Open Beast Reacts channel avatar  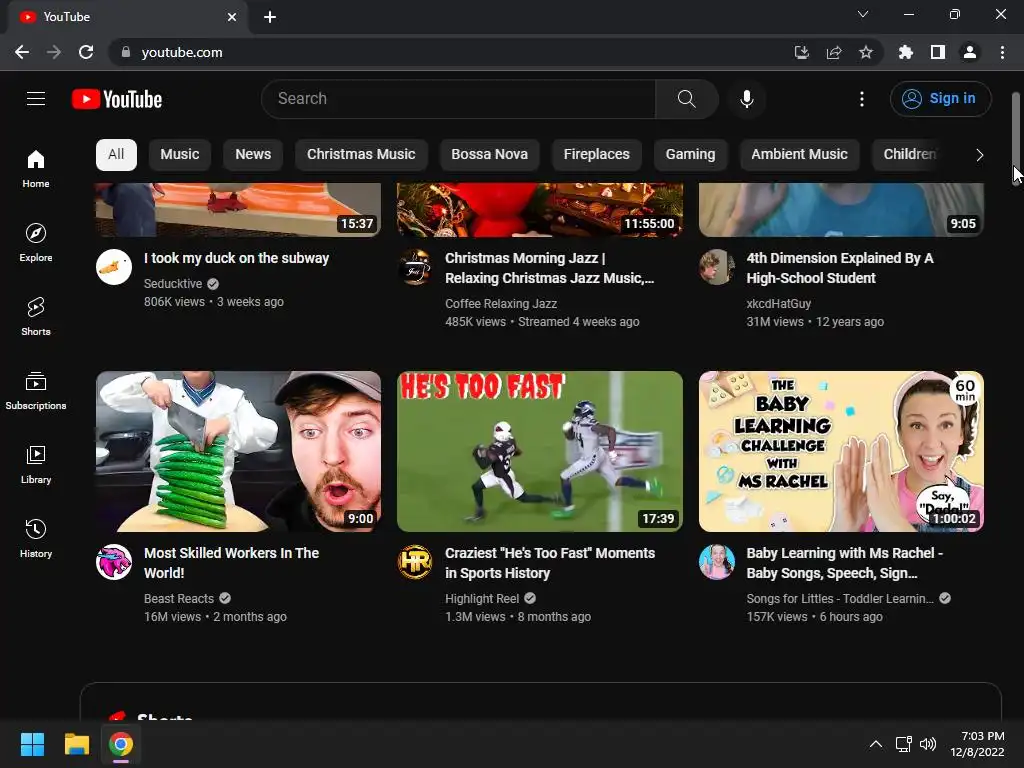(x=114, y=562)
